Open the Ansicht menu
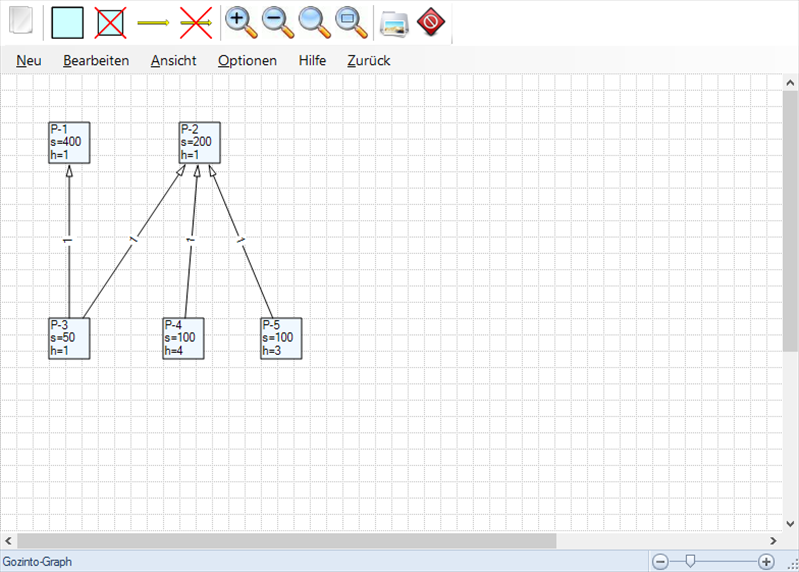The width and height of the screenshot is (799, 572). (x=174, y=60)
